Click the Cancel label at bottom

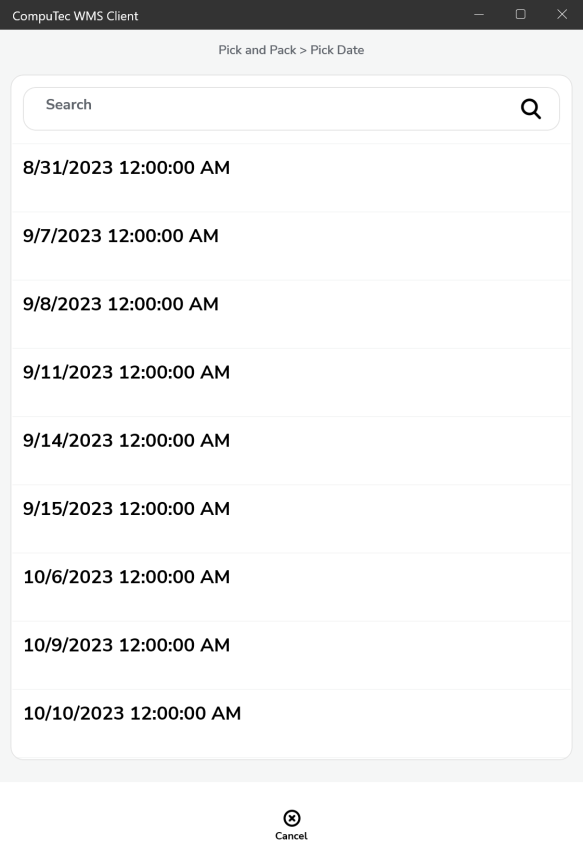[291, 836]
